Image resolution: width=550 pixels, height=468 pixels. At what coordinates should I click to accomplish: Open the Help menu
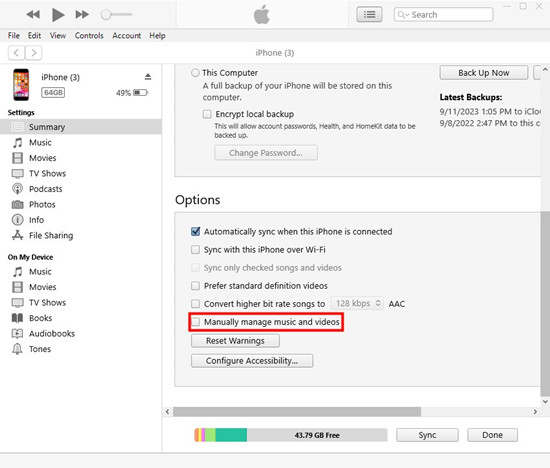(157, 35)
